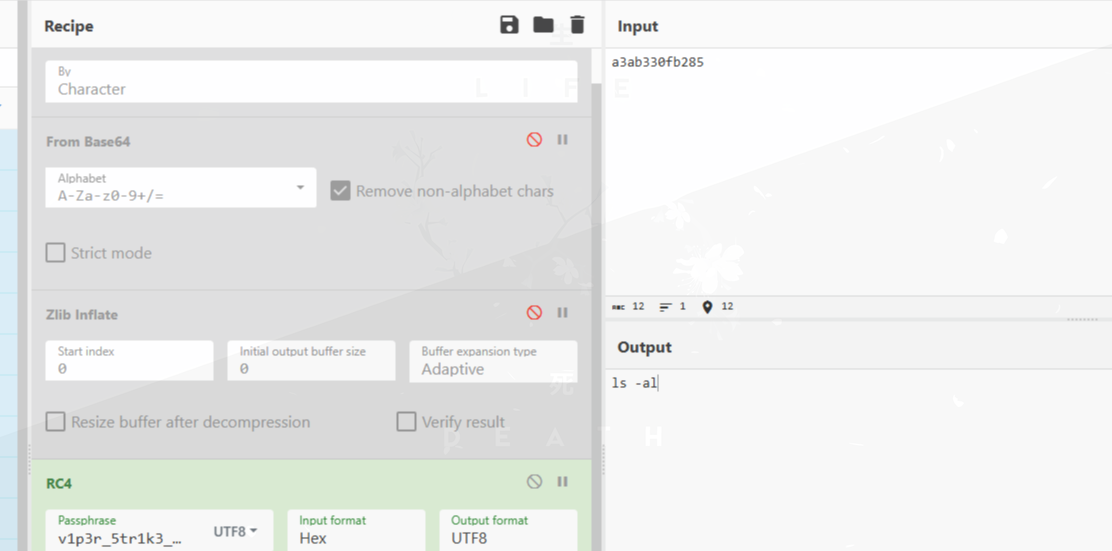Viewport: 1112px width, 551px height.
Task: Set breakpoint on Zlib Inflate operation
Action: [x=563, y=313]
